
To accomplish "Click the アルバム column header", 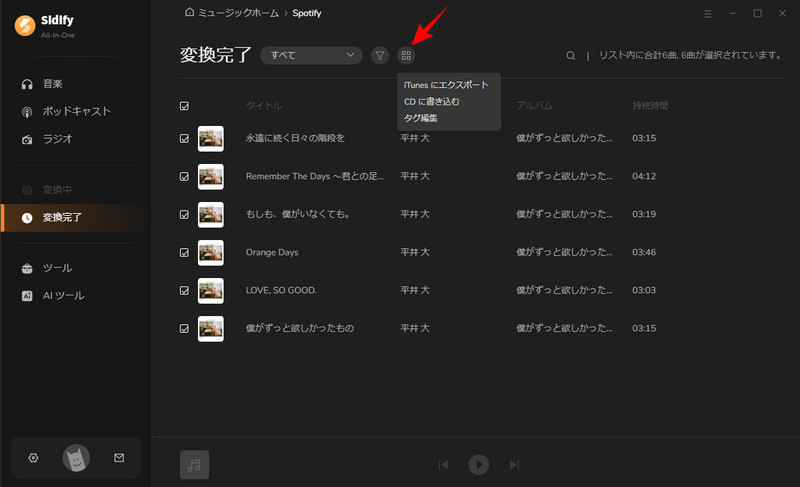I will (534, 106).
